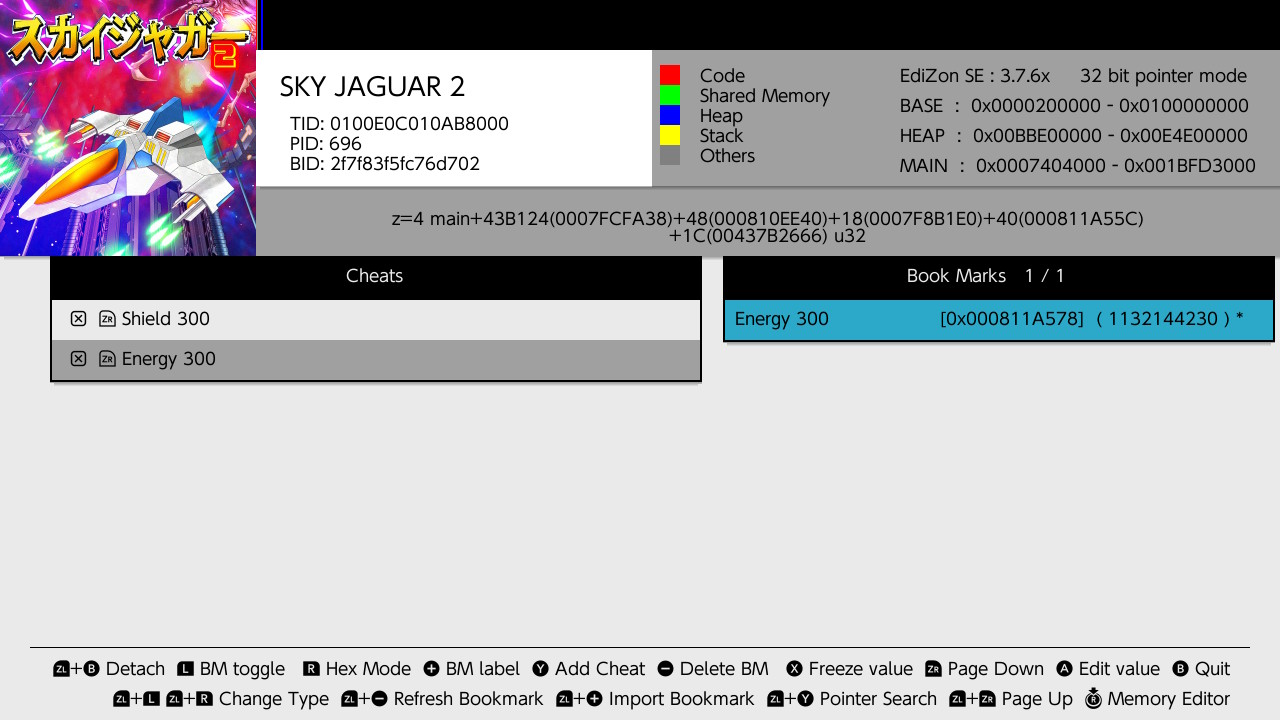Screen dimensions: 1280x720
Task: Tap the R button glyph beside Hex Mode
Action: click(311, 669)
